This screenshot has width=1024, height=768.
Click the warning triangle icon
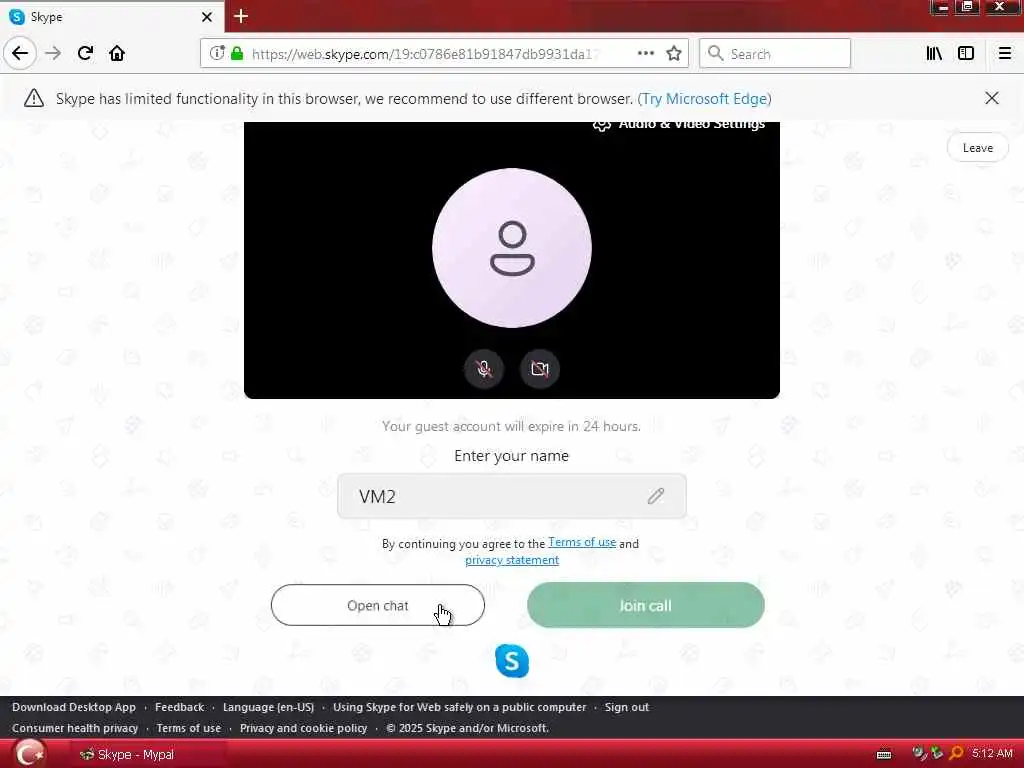34,99
